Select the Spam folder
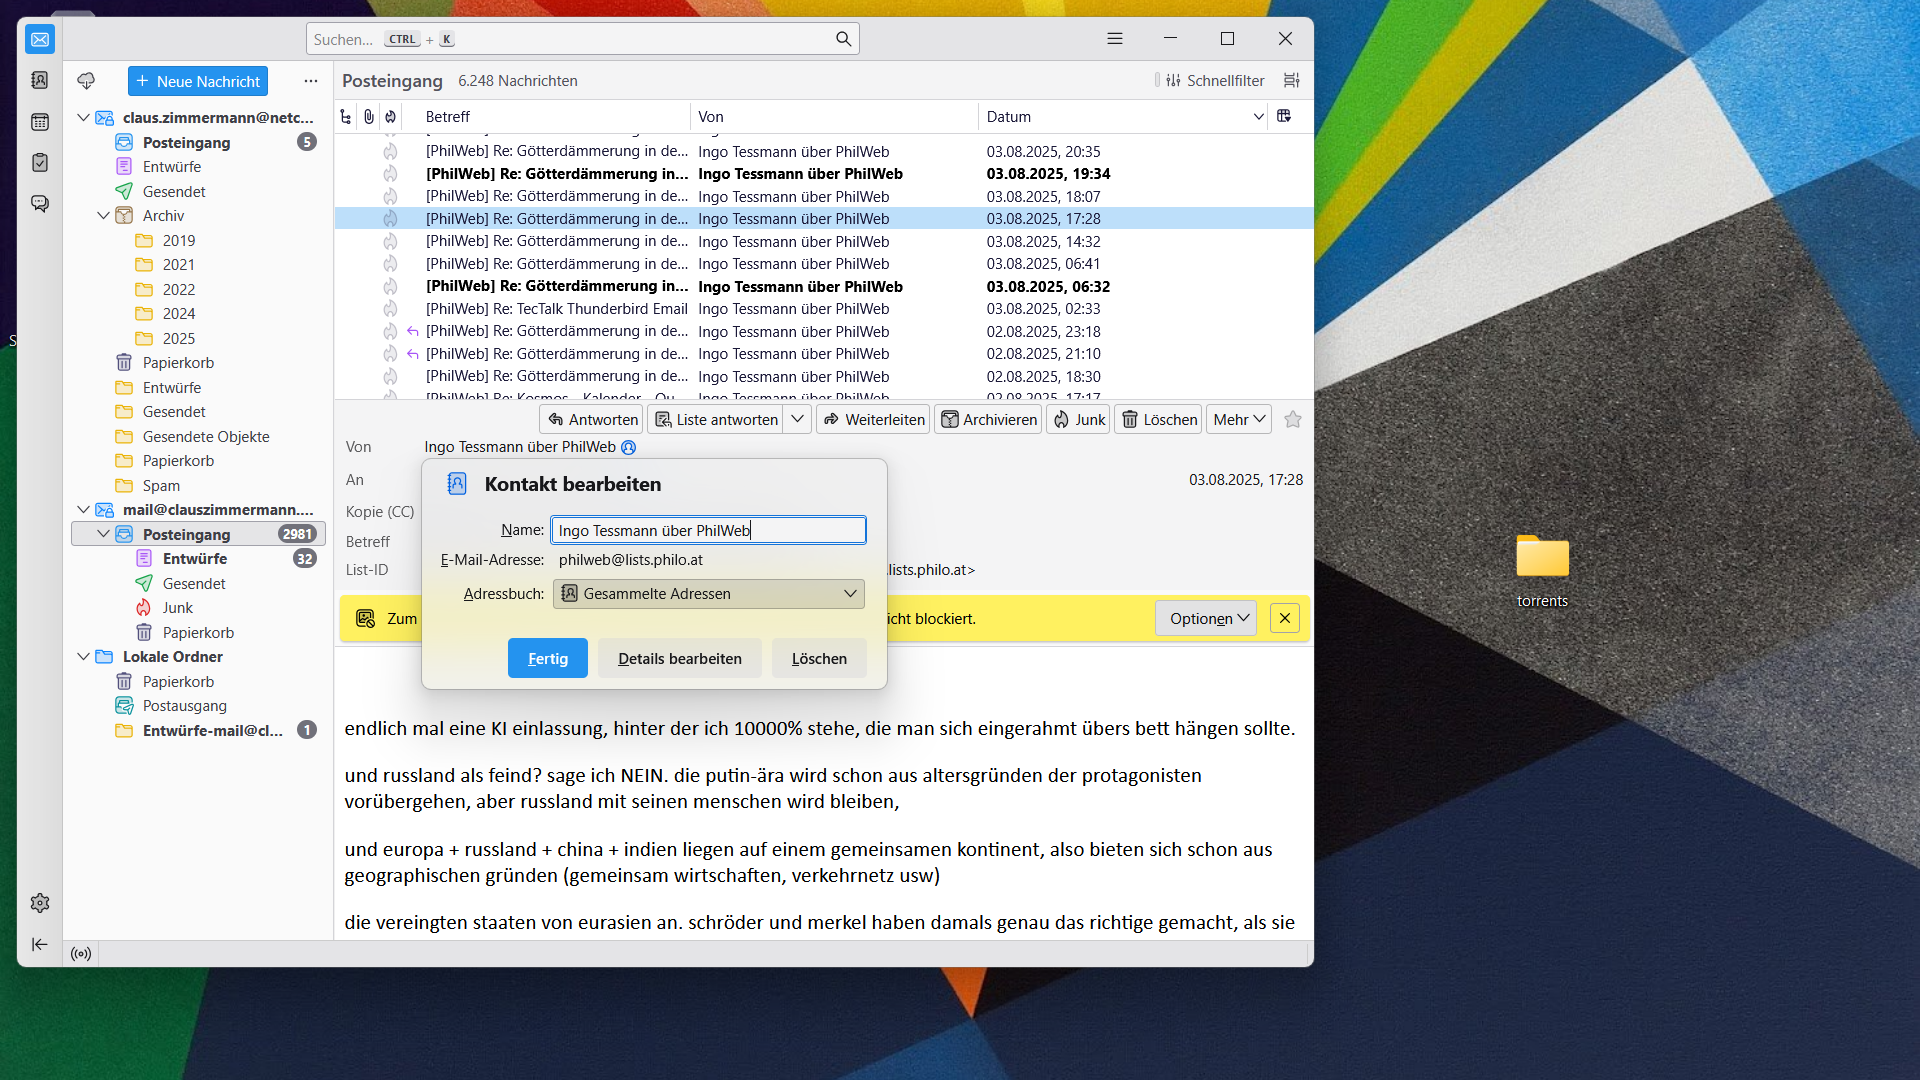 click(x=161, y=486)
